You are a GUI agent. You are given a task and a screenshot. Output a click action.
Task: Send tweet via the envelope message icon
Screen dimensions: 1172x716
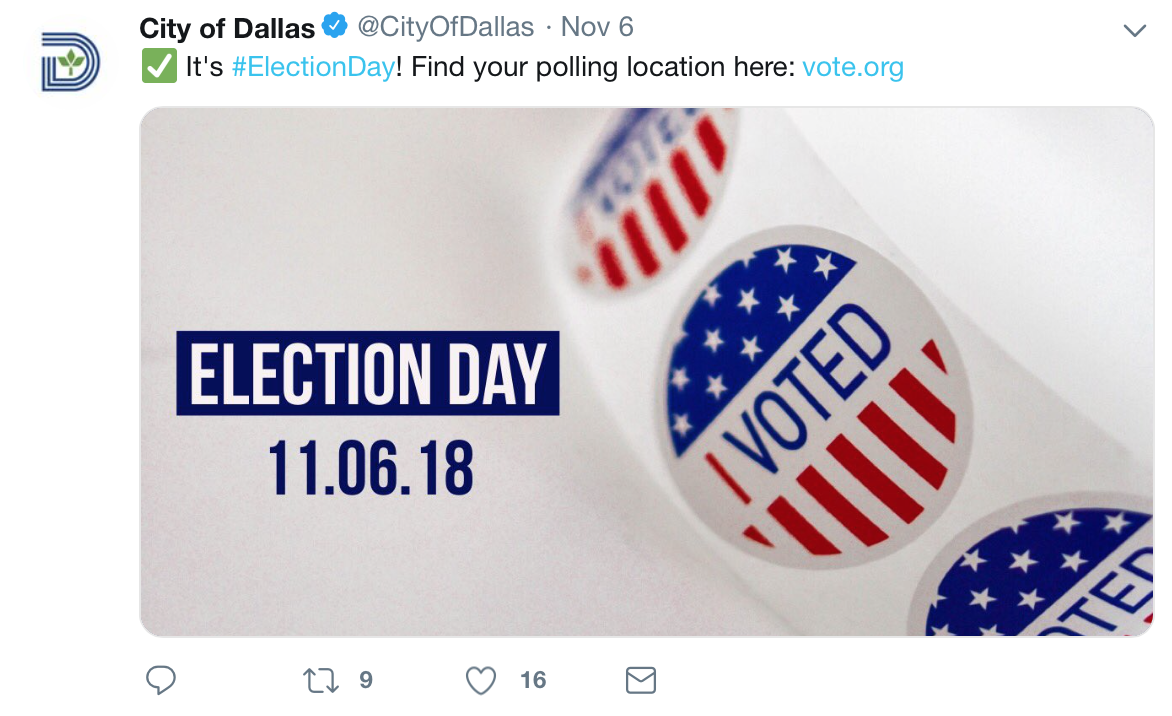(x=640, y=681)
